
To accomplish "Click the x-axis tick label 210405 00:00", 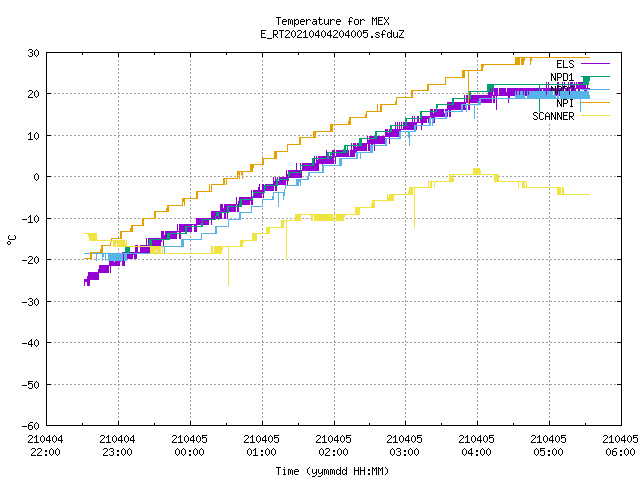I will [x=189, y=446].
